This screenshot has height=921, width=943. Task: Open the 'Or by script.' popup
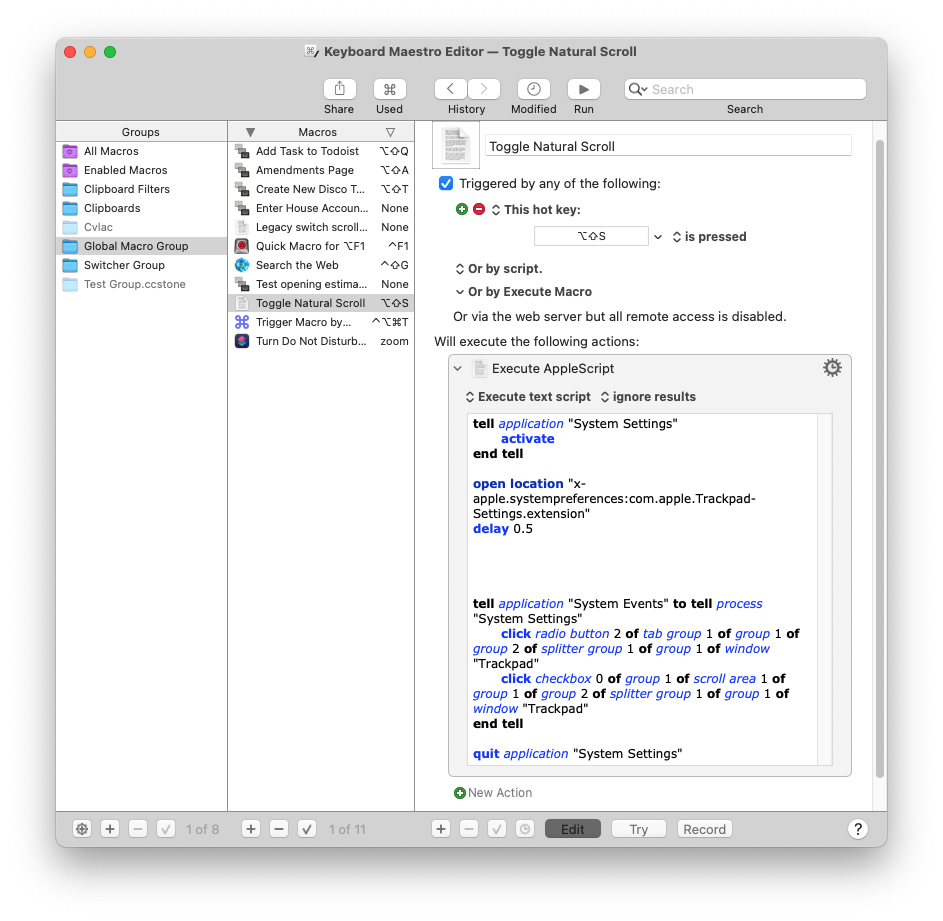coord(499,268)
